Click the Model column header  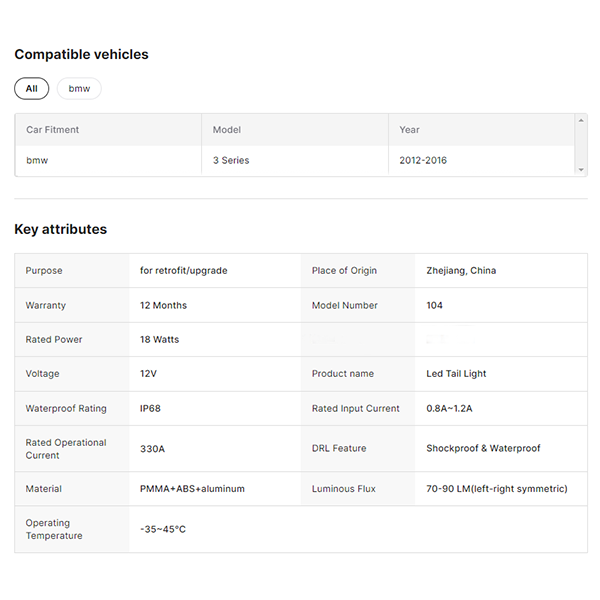pos(227,130)
